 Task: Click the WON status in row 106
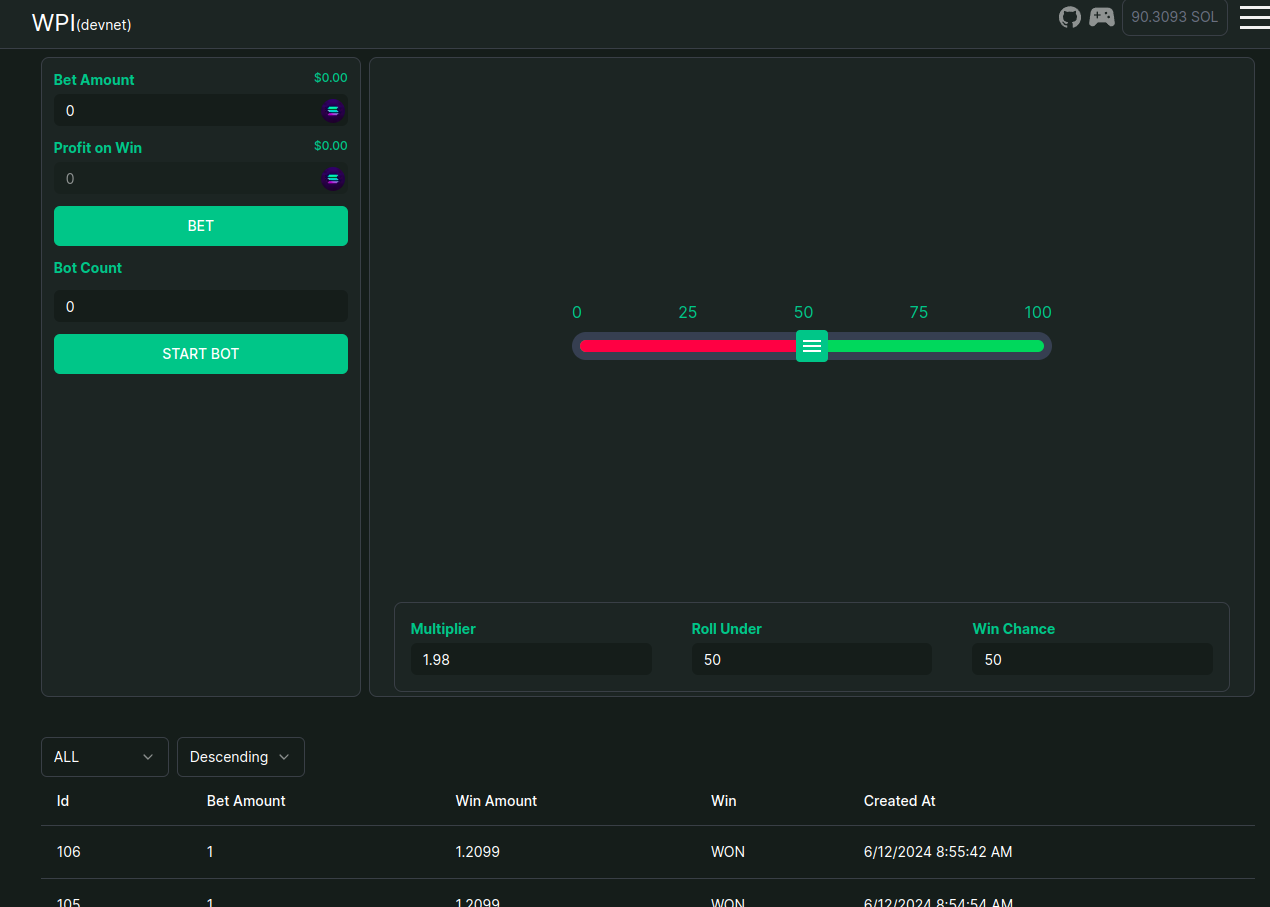(x=728, y=852)
